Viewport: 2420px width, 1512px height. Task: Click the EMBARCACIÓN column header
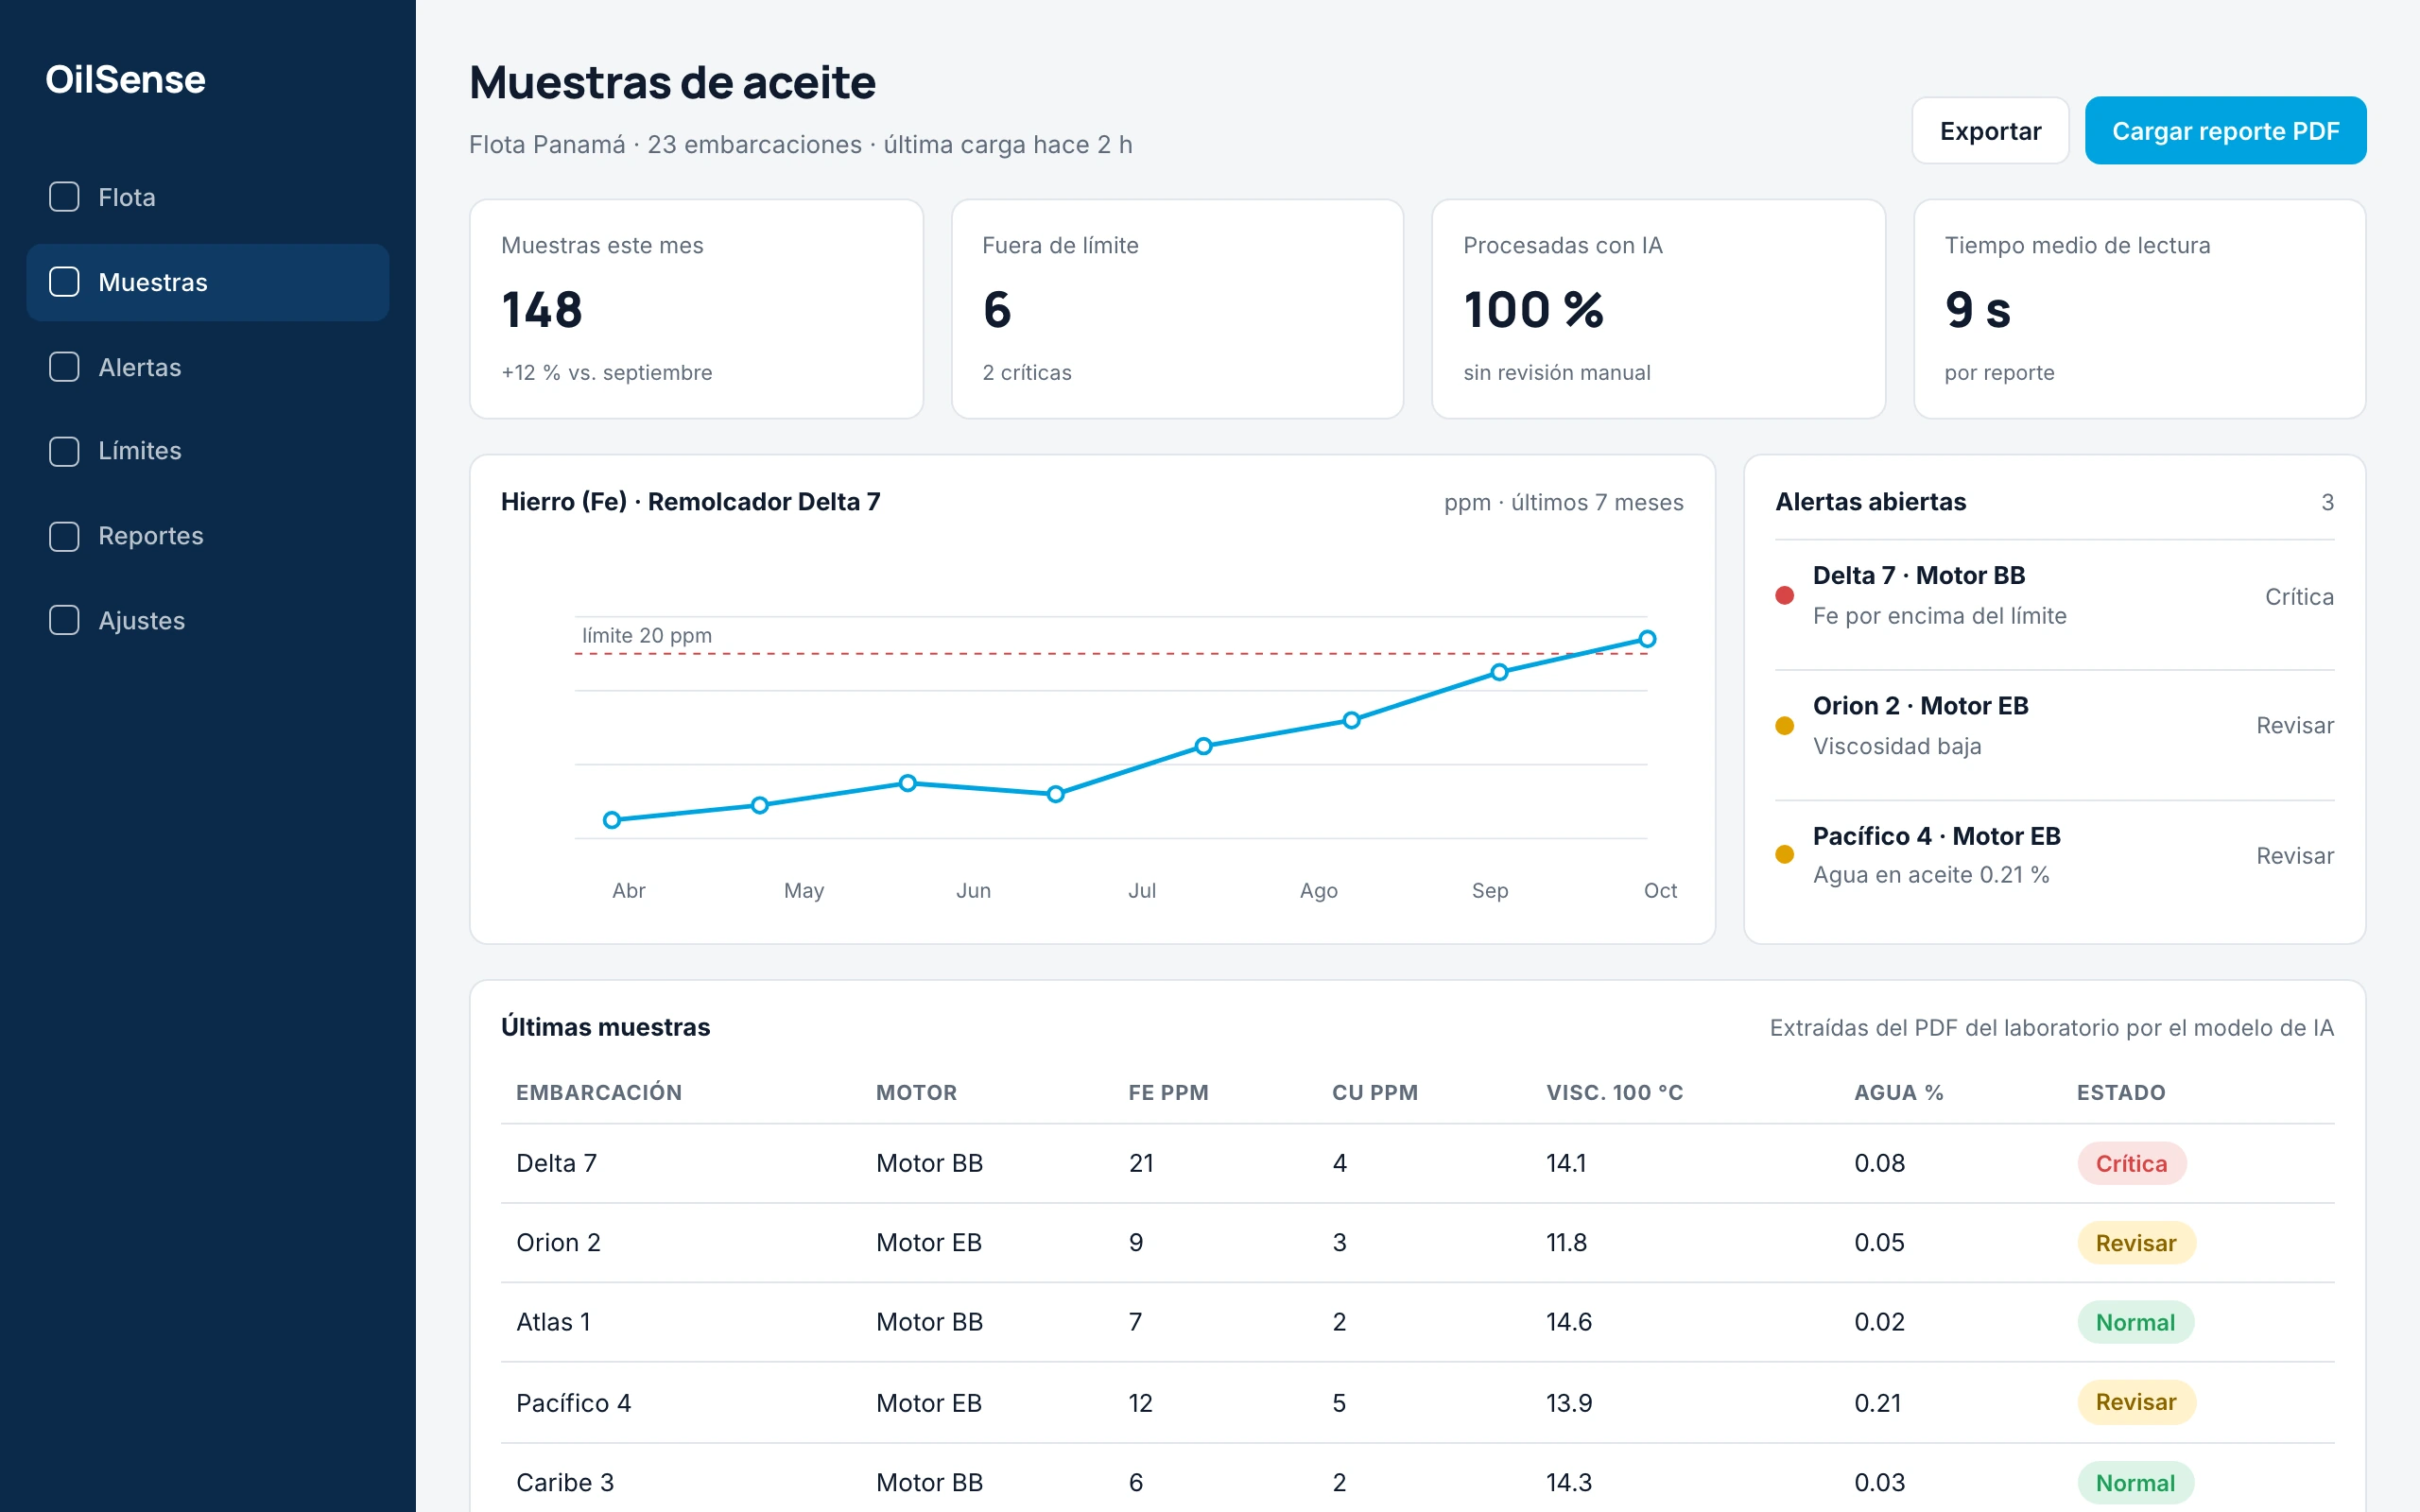pos(598,1092)
